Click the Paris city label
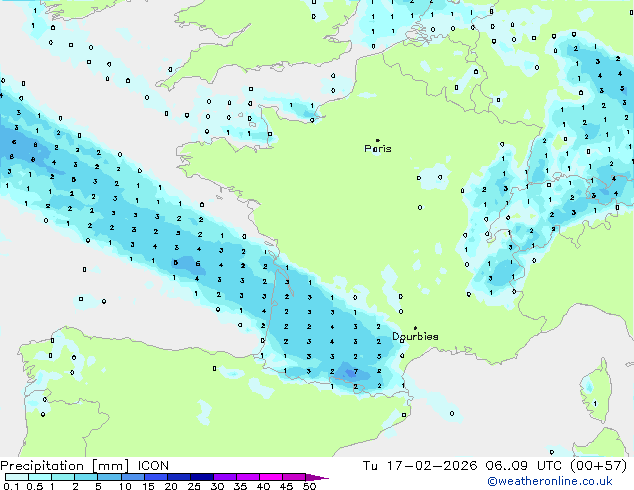The width and height of the screenshot is (634, 490). pyautogui.click(x=378, y=149)
